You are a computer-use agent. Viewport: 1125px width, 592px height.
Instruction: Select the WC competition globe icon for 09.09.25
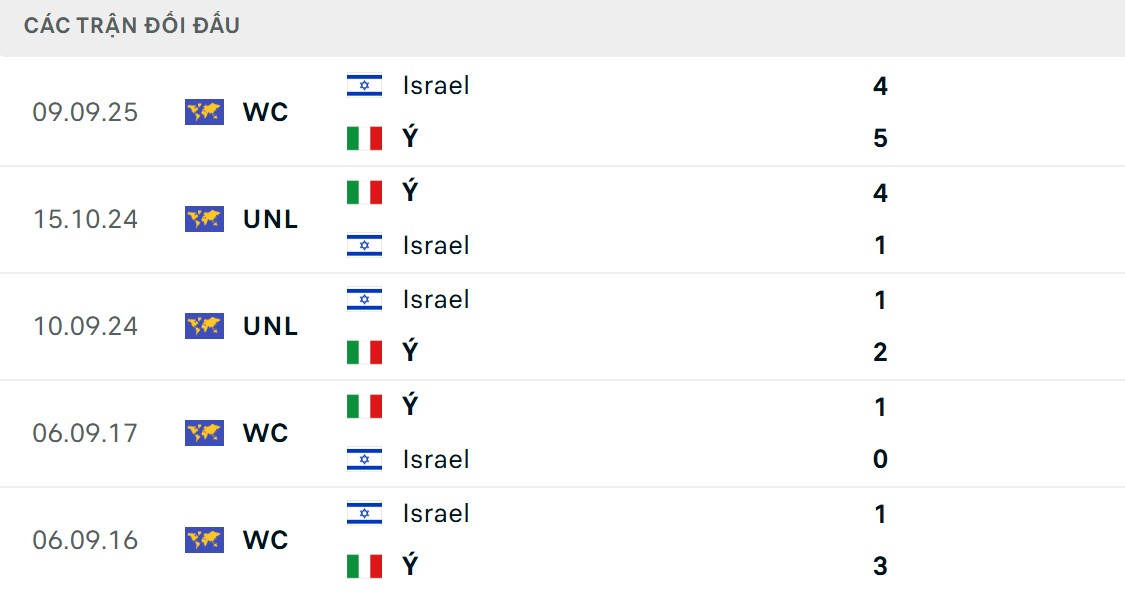tap(204, 112)
